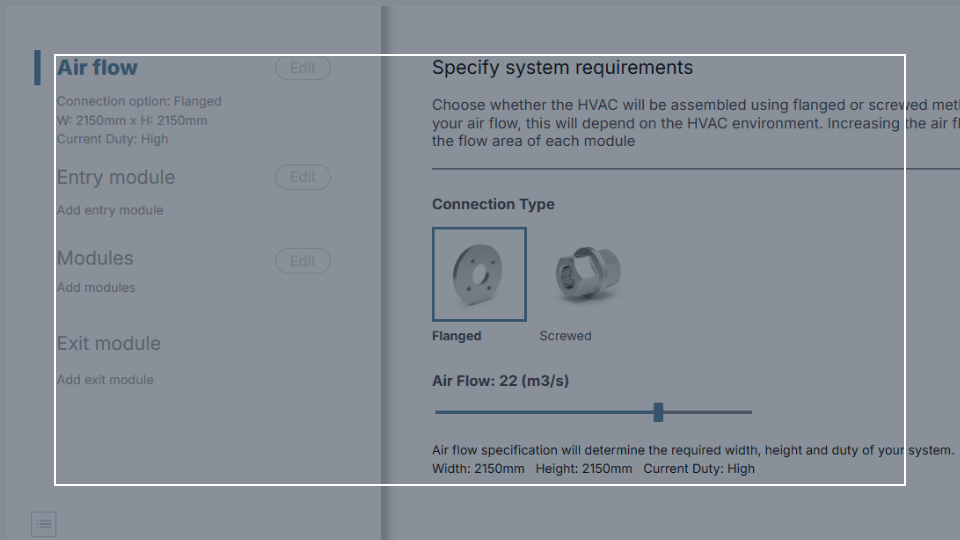Screen dimensions: 960x540
Task: Click the Air Flow slider handle
Action: click(658, 412)
